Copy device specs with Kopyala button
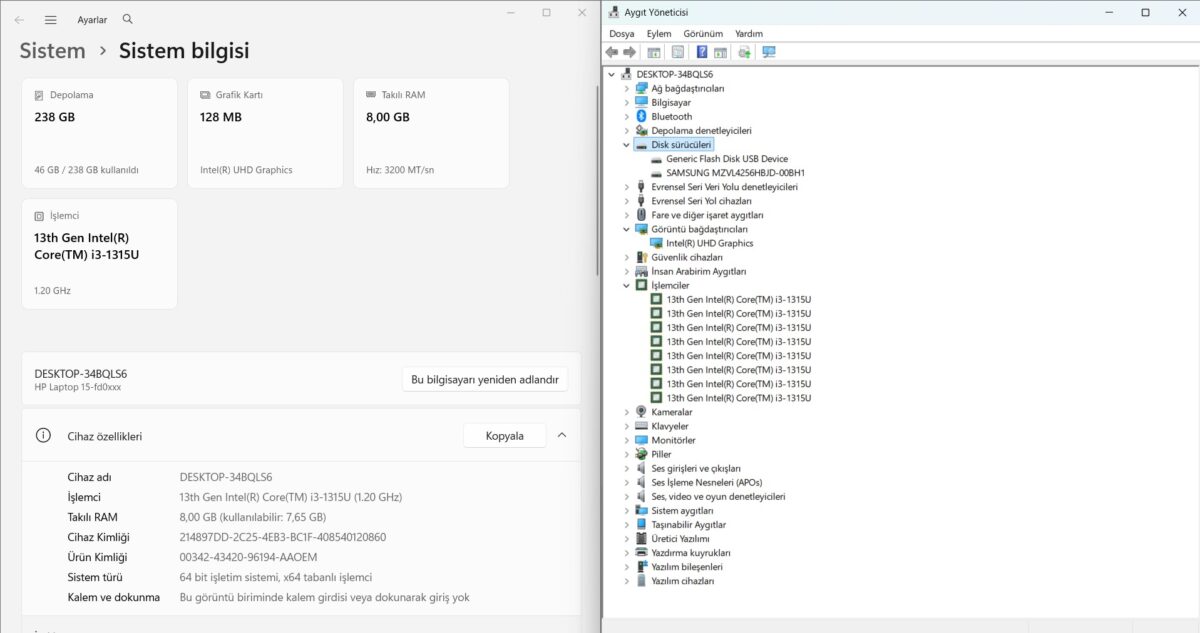 [505, 435]
